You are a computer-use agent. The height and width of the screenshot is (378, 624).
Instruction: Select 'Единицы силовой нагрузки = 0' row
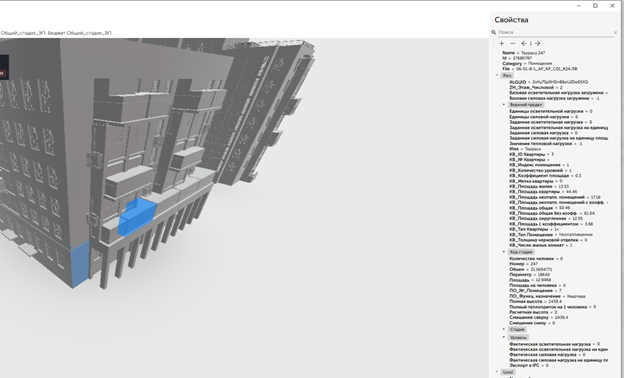(544, 117)
